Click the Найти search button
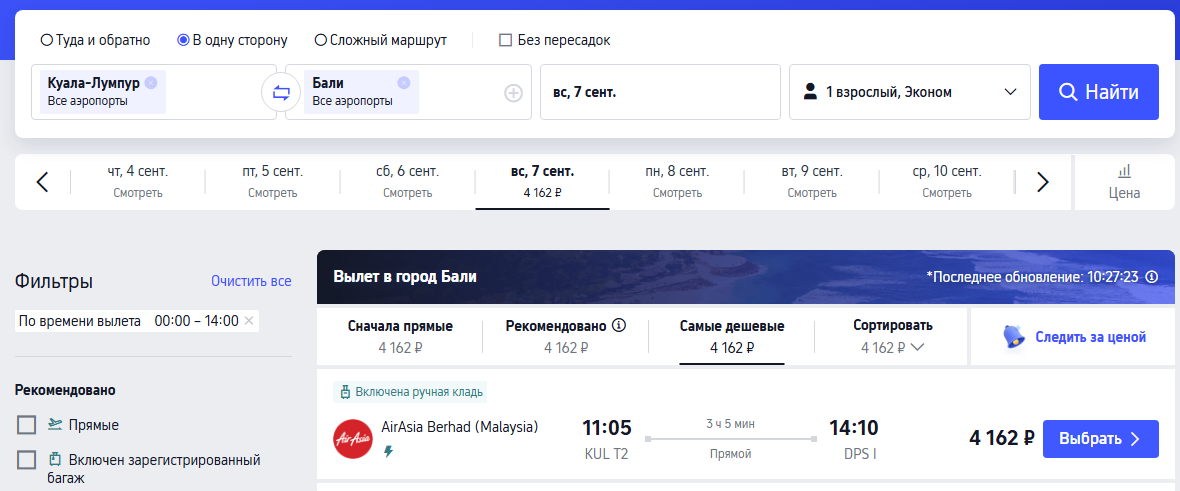1180x491 pixels. pyautogui.click(x=1099, y=92)
